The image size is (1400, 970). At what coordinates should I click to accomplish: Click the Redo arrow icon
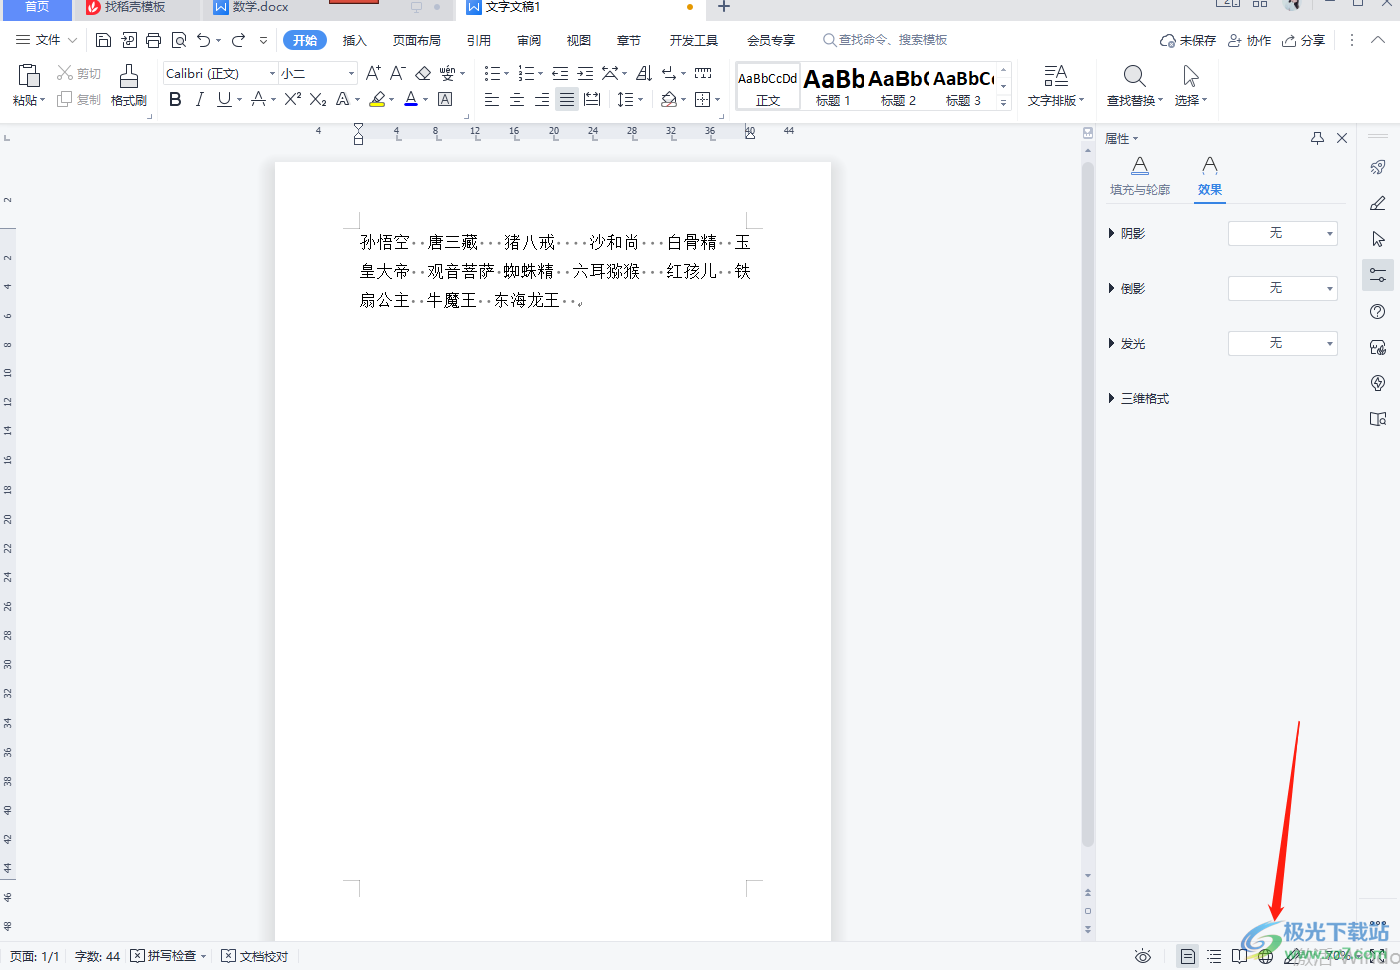pyautogui.click(x=238, y=40)
